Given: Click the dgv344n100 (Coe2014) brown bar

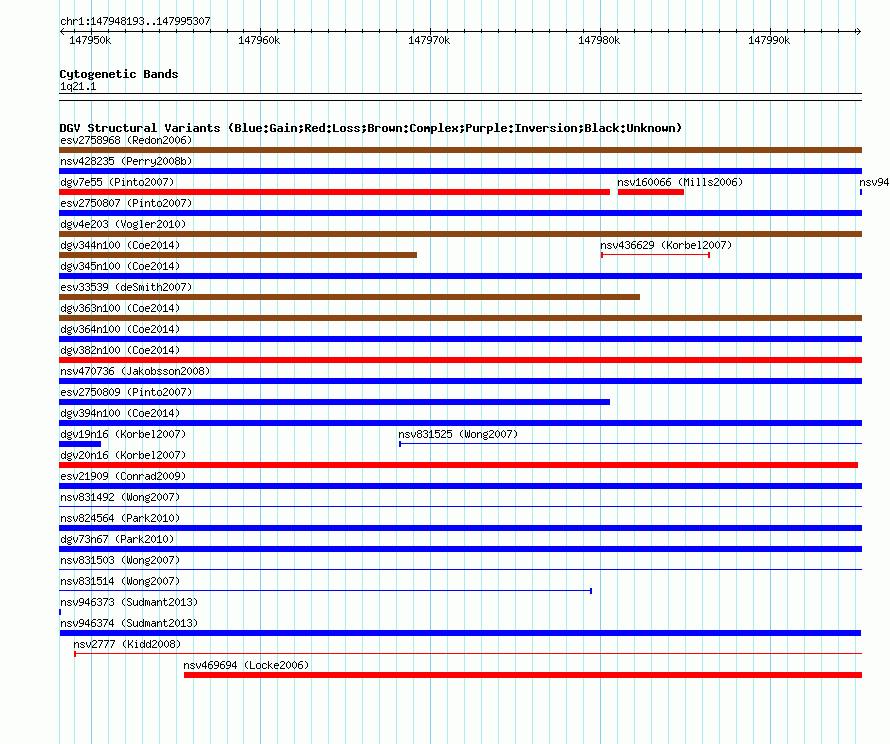Looking at the screenshot, I should pyautogui.click(x=238, y=255).
